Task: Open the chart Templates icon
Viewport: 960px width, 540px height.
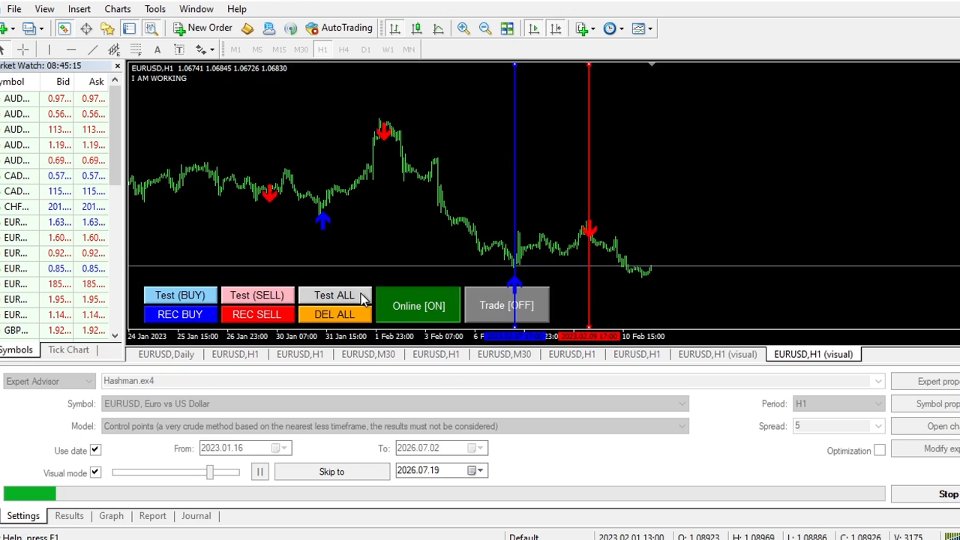Action: pyautogui.click(x=642, y=28)
